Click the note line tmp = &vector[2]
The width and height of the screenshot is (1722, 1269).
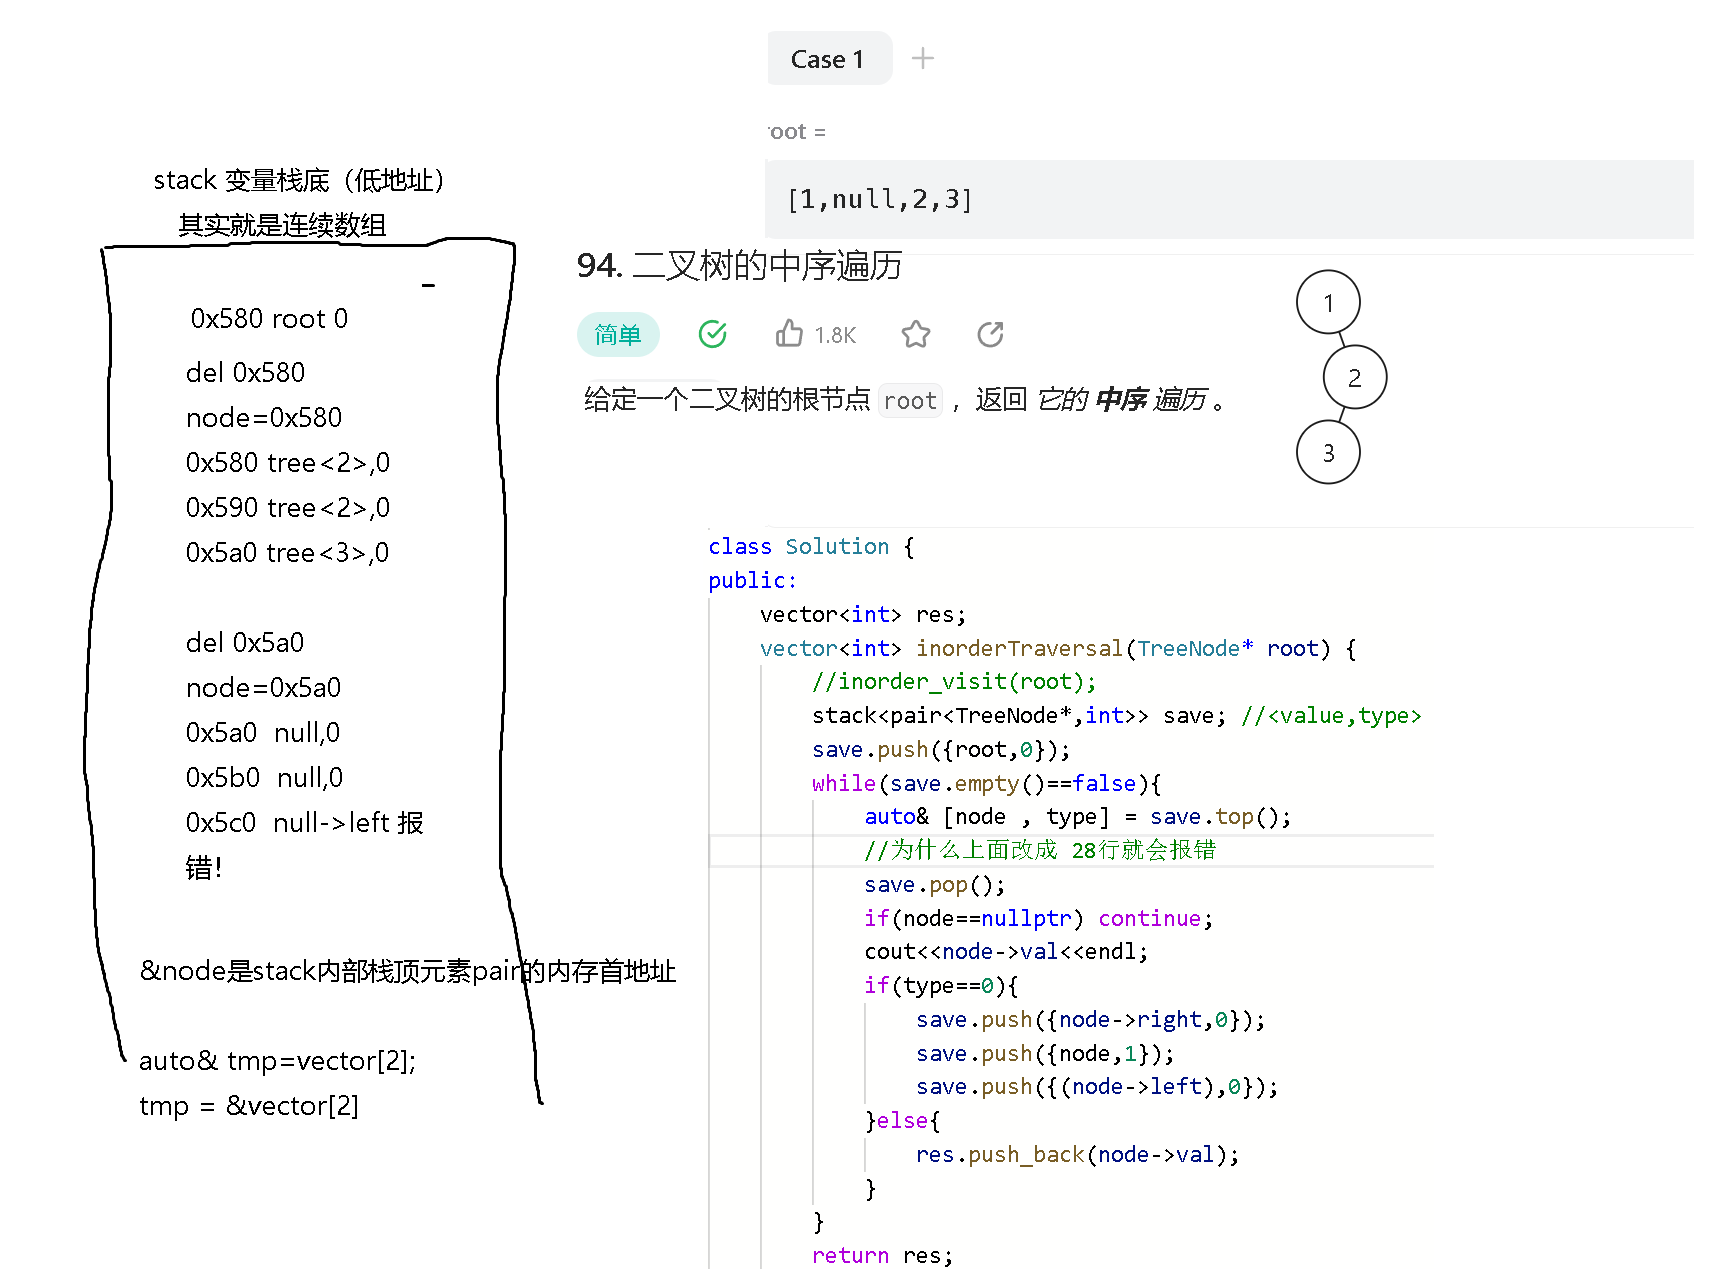point(249,1106)
